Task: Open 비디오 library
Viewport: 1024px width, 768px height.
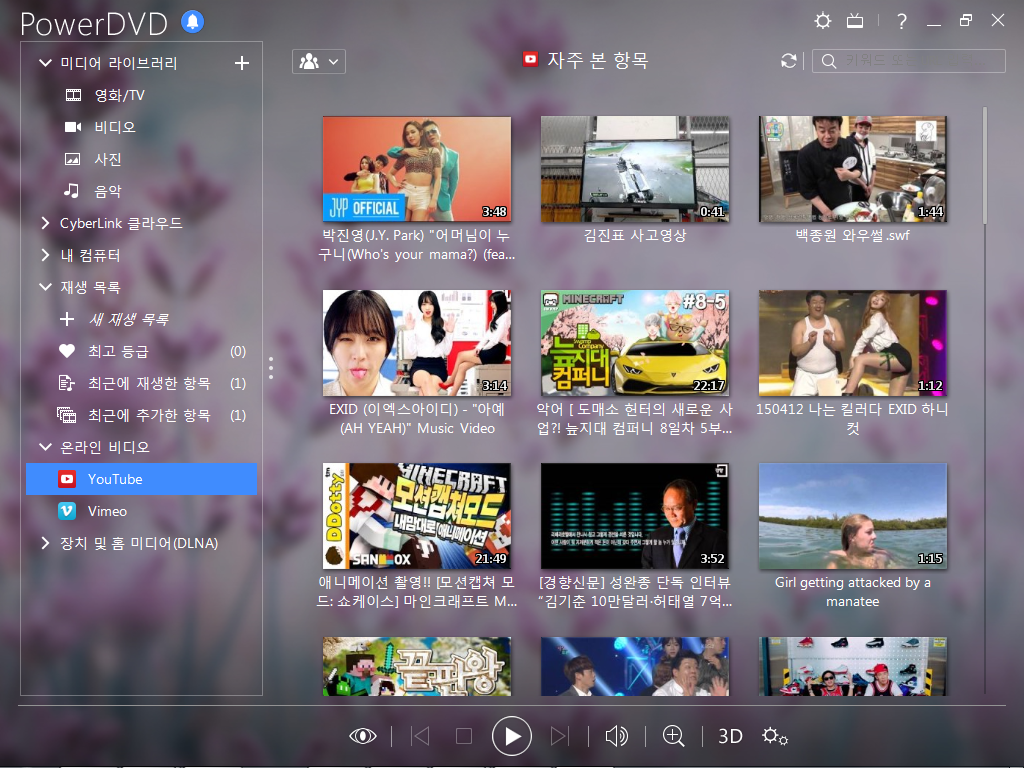Action: (115, 127)
